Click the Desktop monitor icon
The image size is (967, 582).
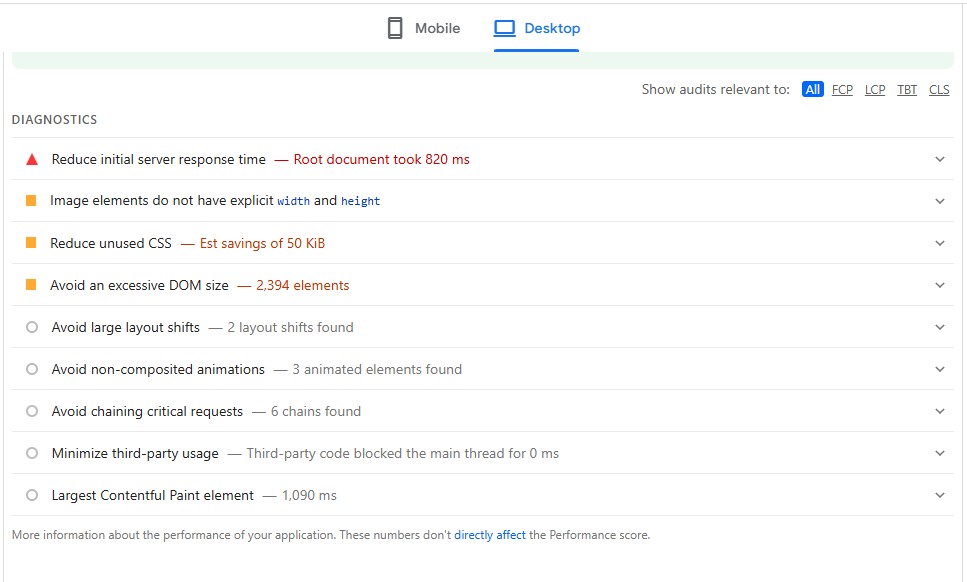(x=504, y=28)
